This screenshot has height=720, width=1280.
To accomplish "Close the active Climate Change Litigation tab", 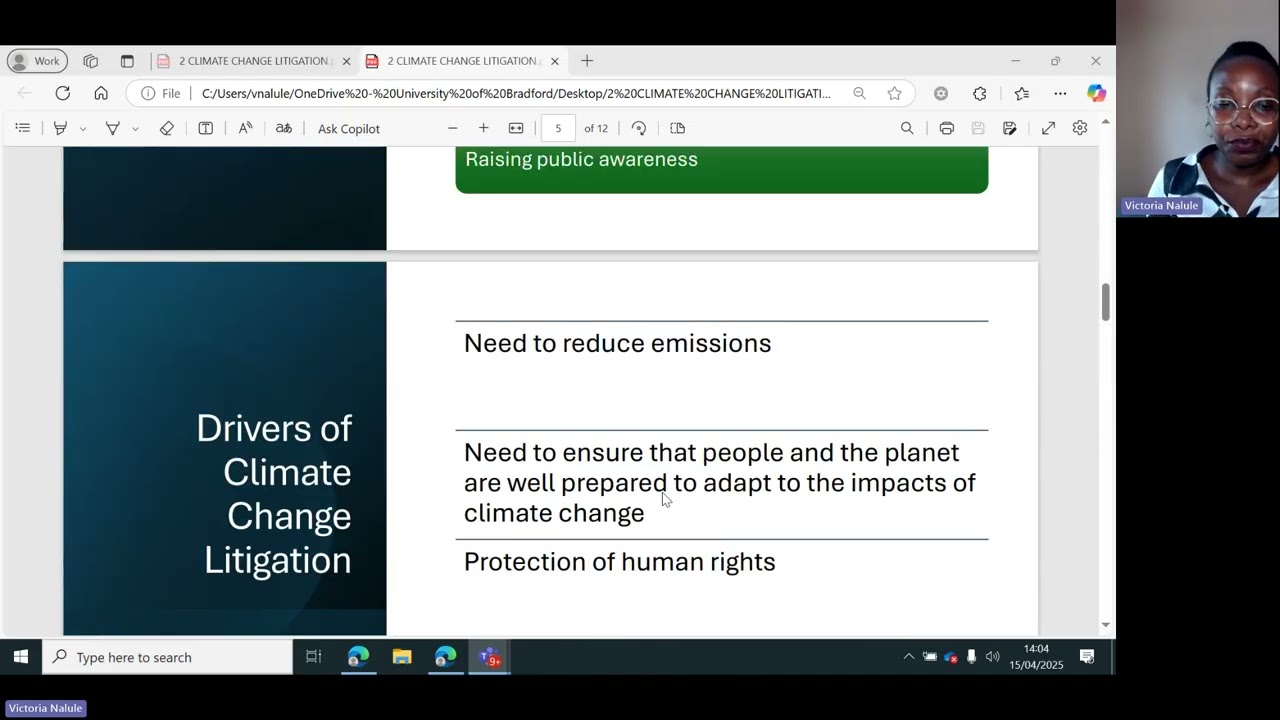I will pos(555,61).
